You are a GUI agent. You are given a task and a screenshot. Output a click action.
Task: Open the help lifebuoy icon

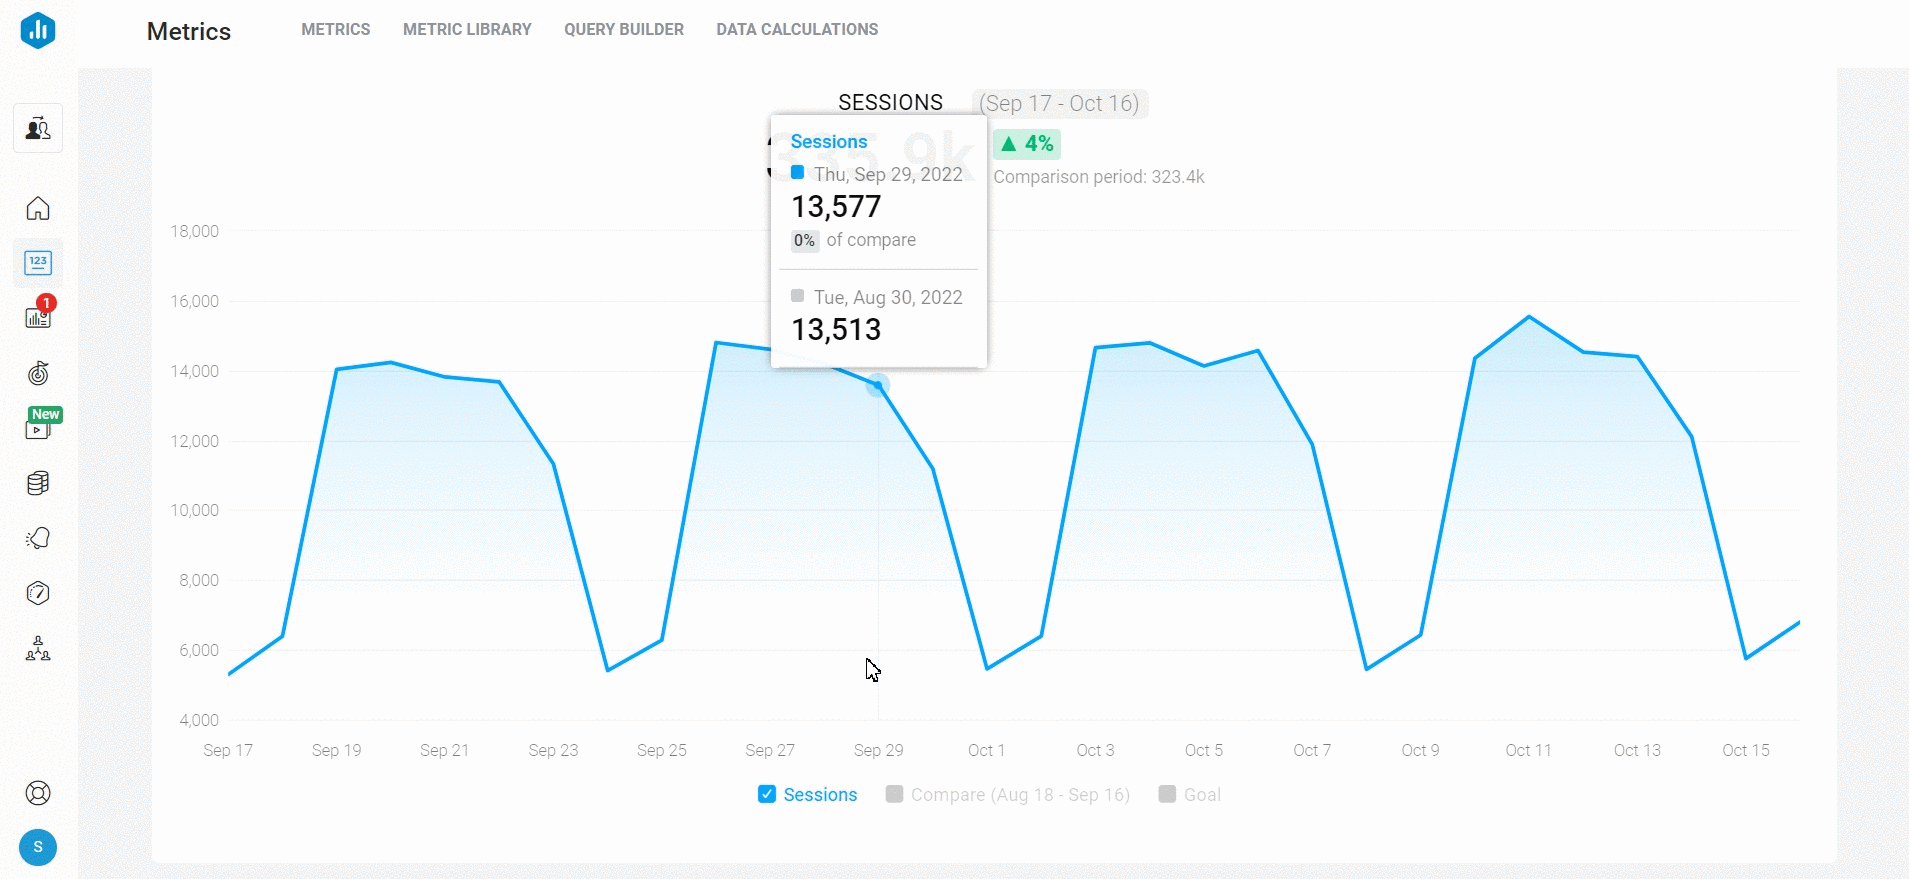38,793
